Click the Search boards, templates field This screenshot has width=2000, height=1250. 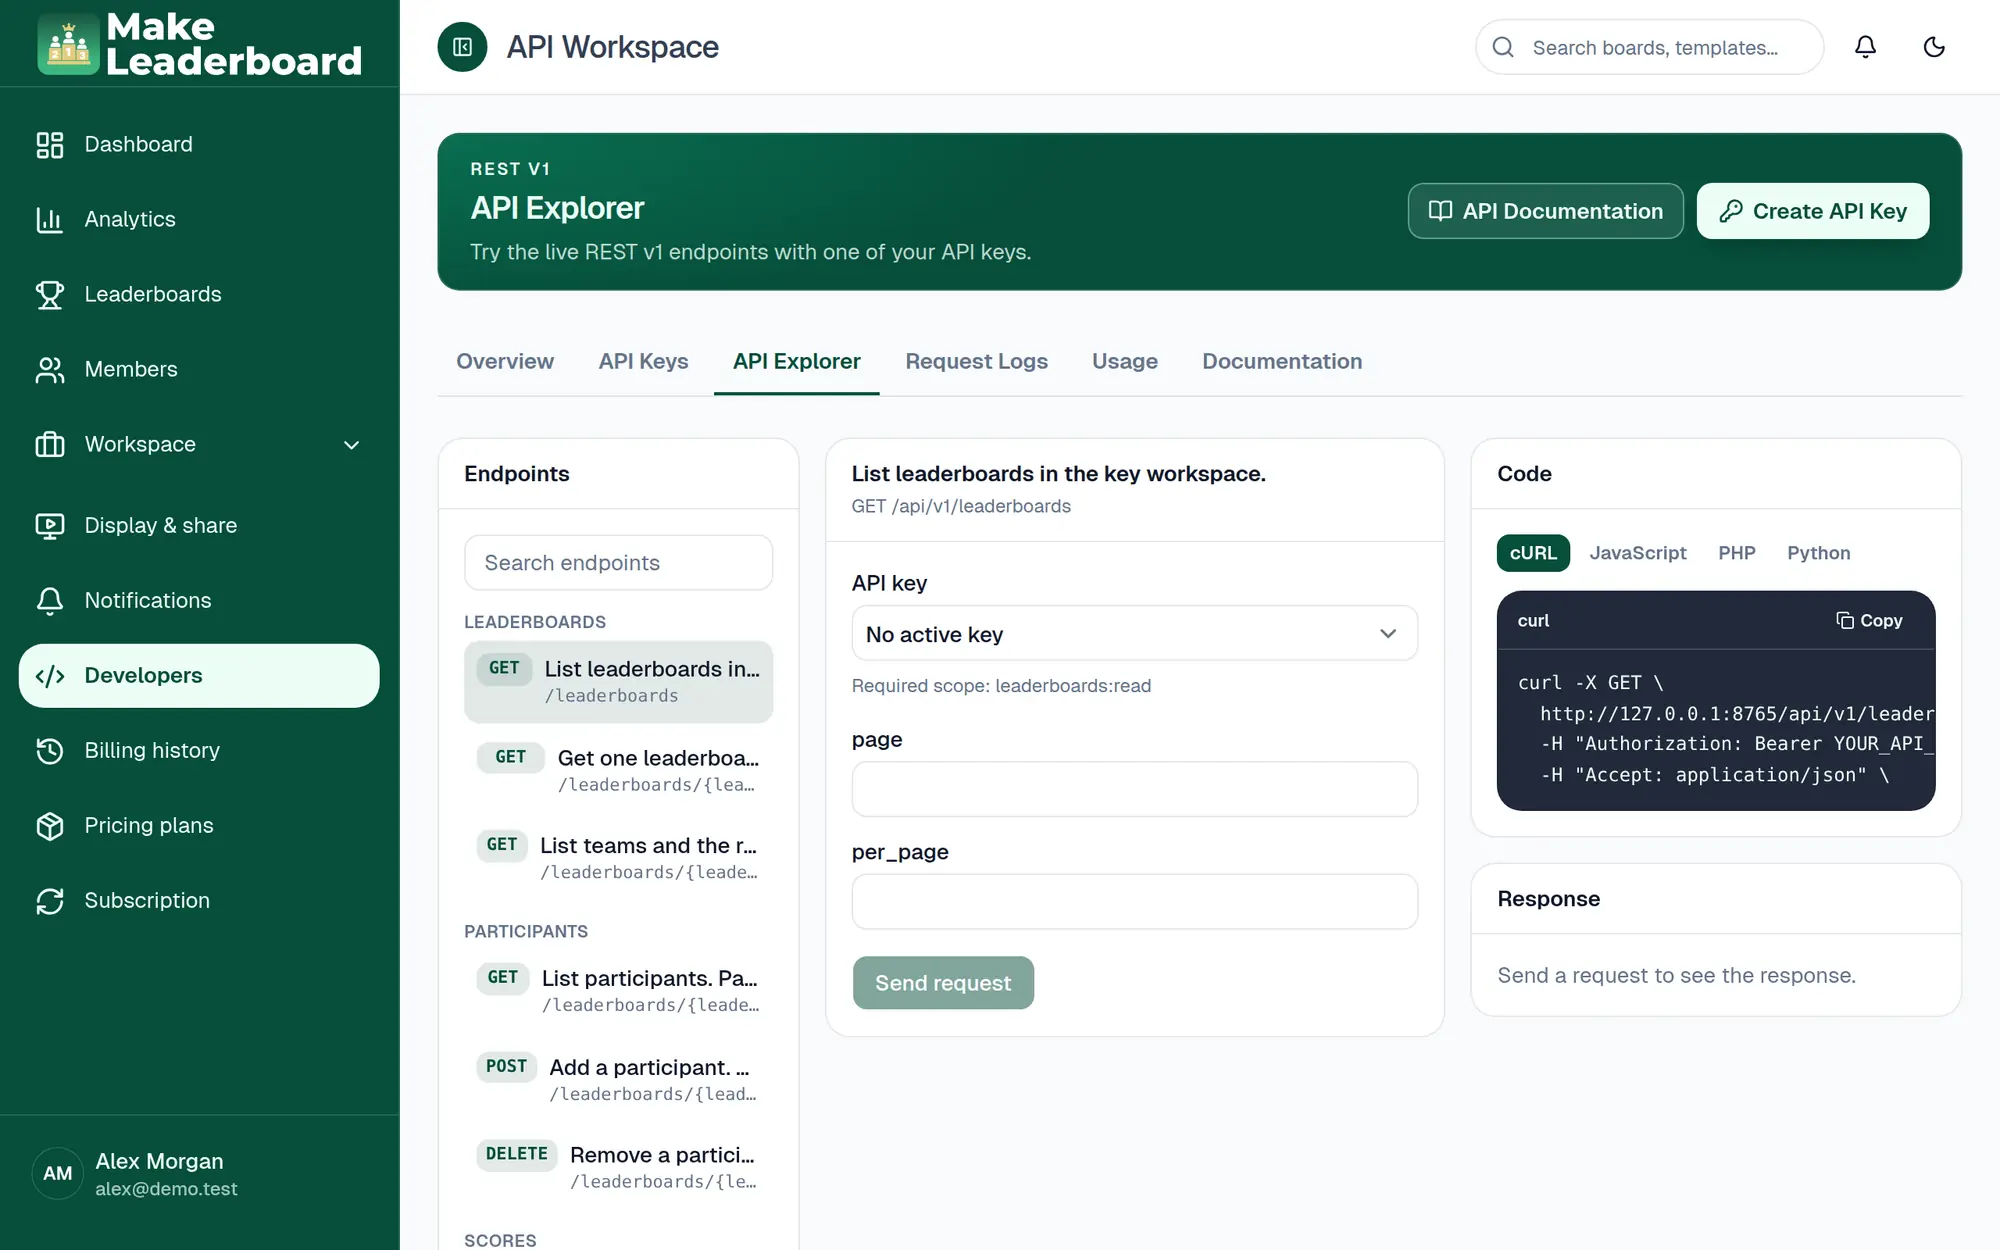(1650, 47)
